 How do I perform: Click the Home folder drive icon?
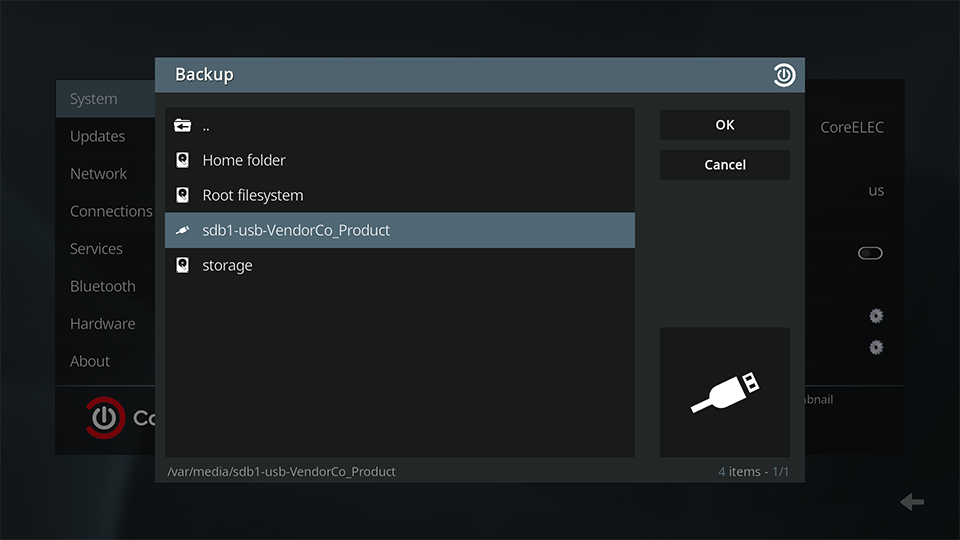pos(182,160)
